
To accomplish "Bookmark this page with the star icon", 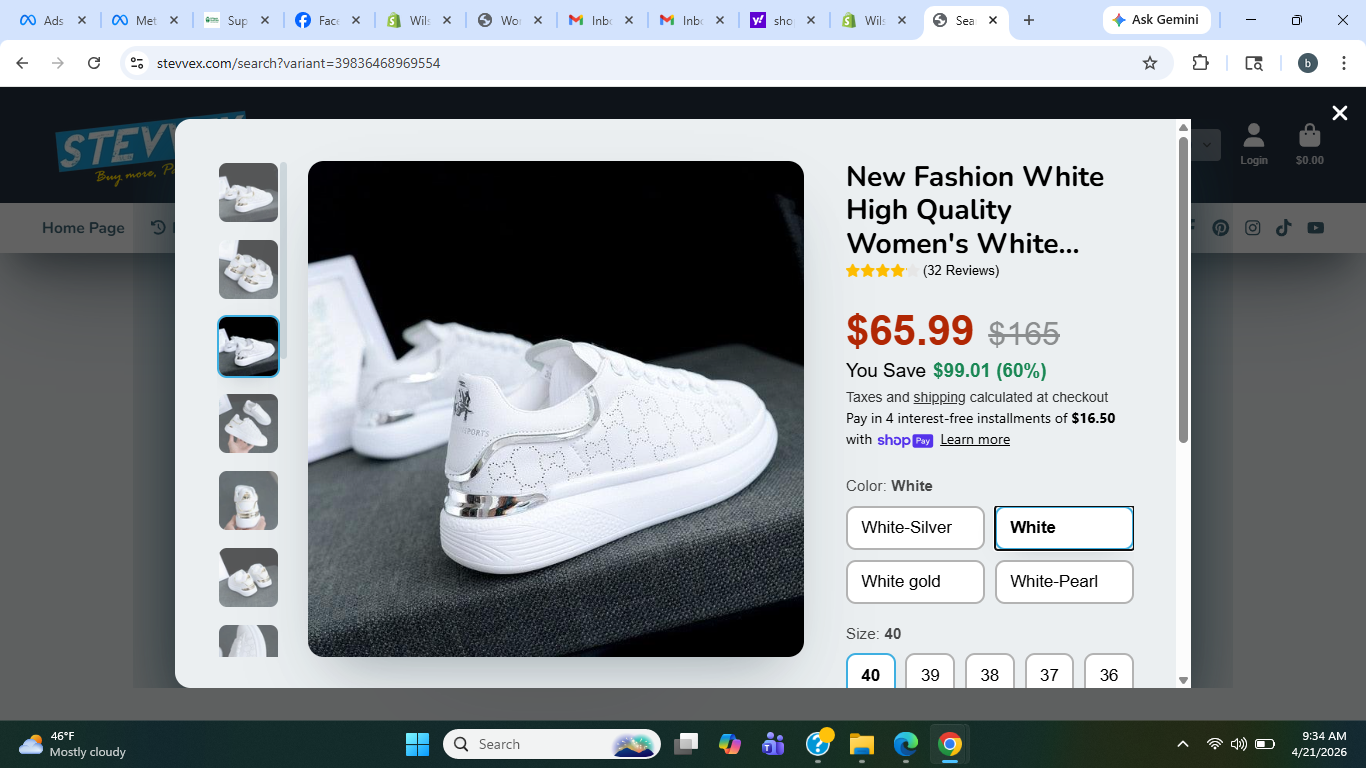I will (x=1150, y=63).
